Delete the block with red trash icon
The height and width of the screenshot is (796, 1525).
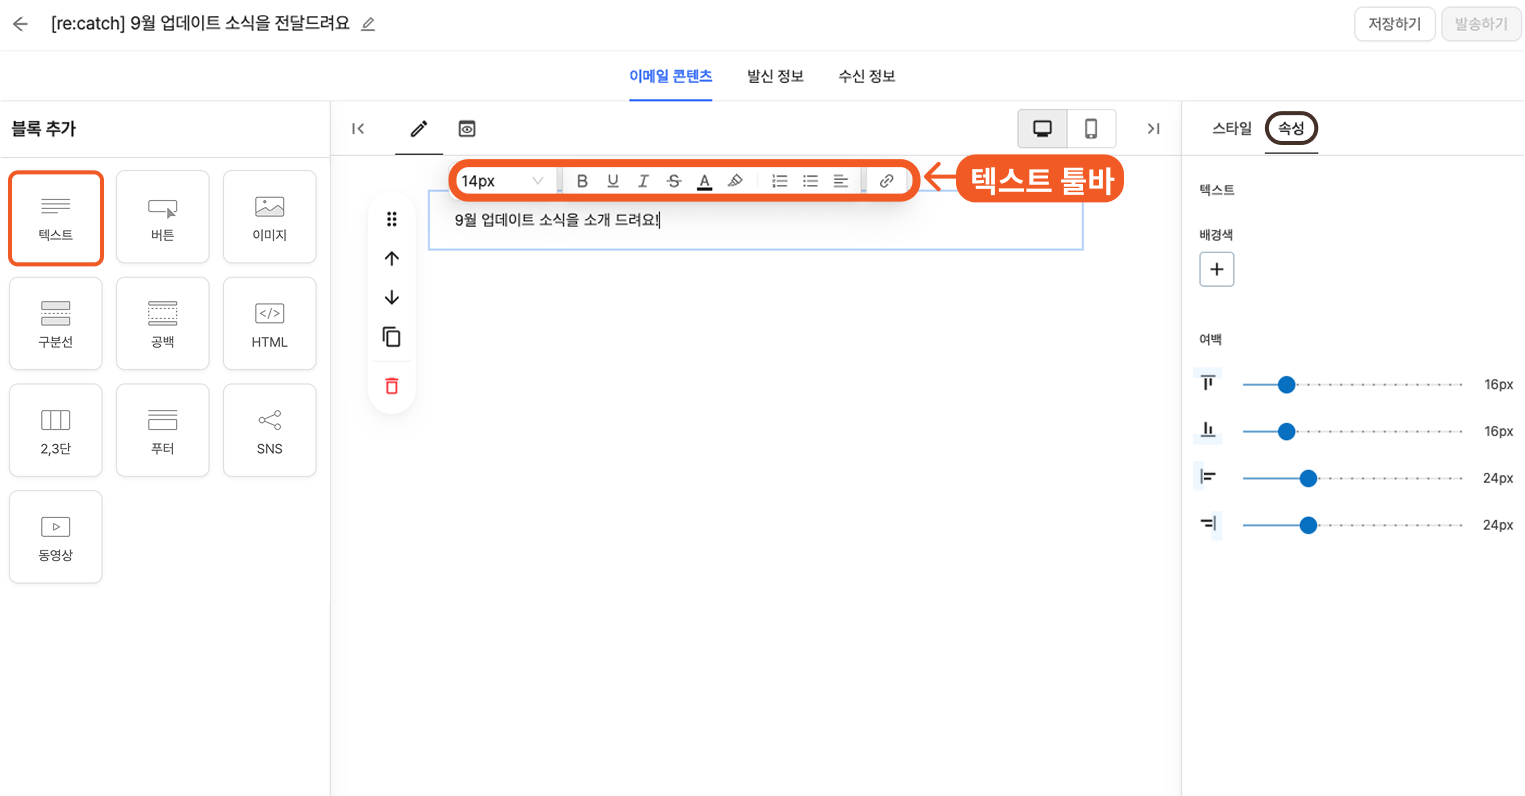[392, 386]
